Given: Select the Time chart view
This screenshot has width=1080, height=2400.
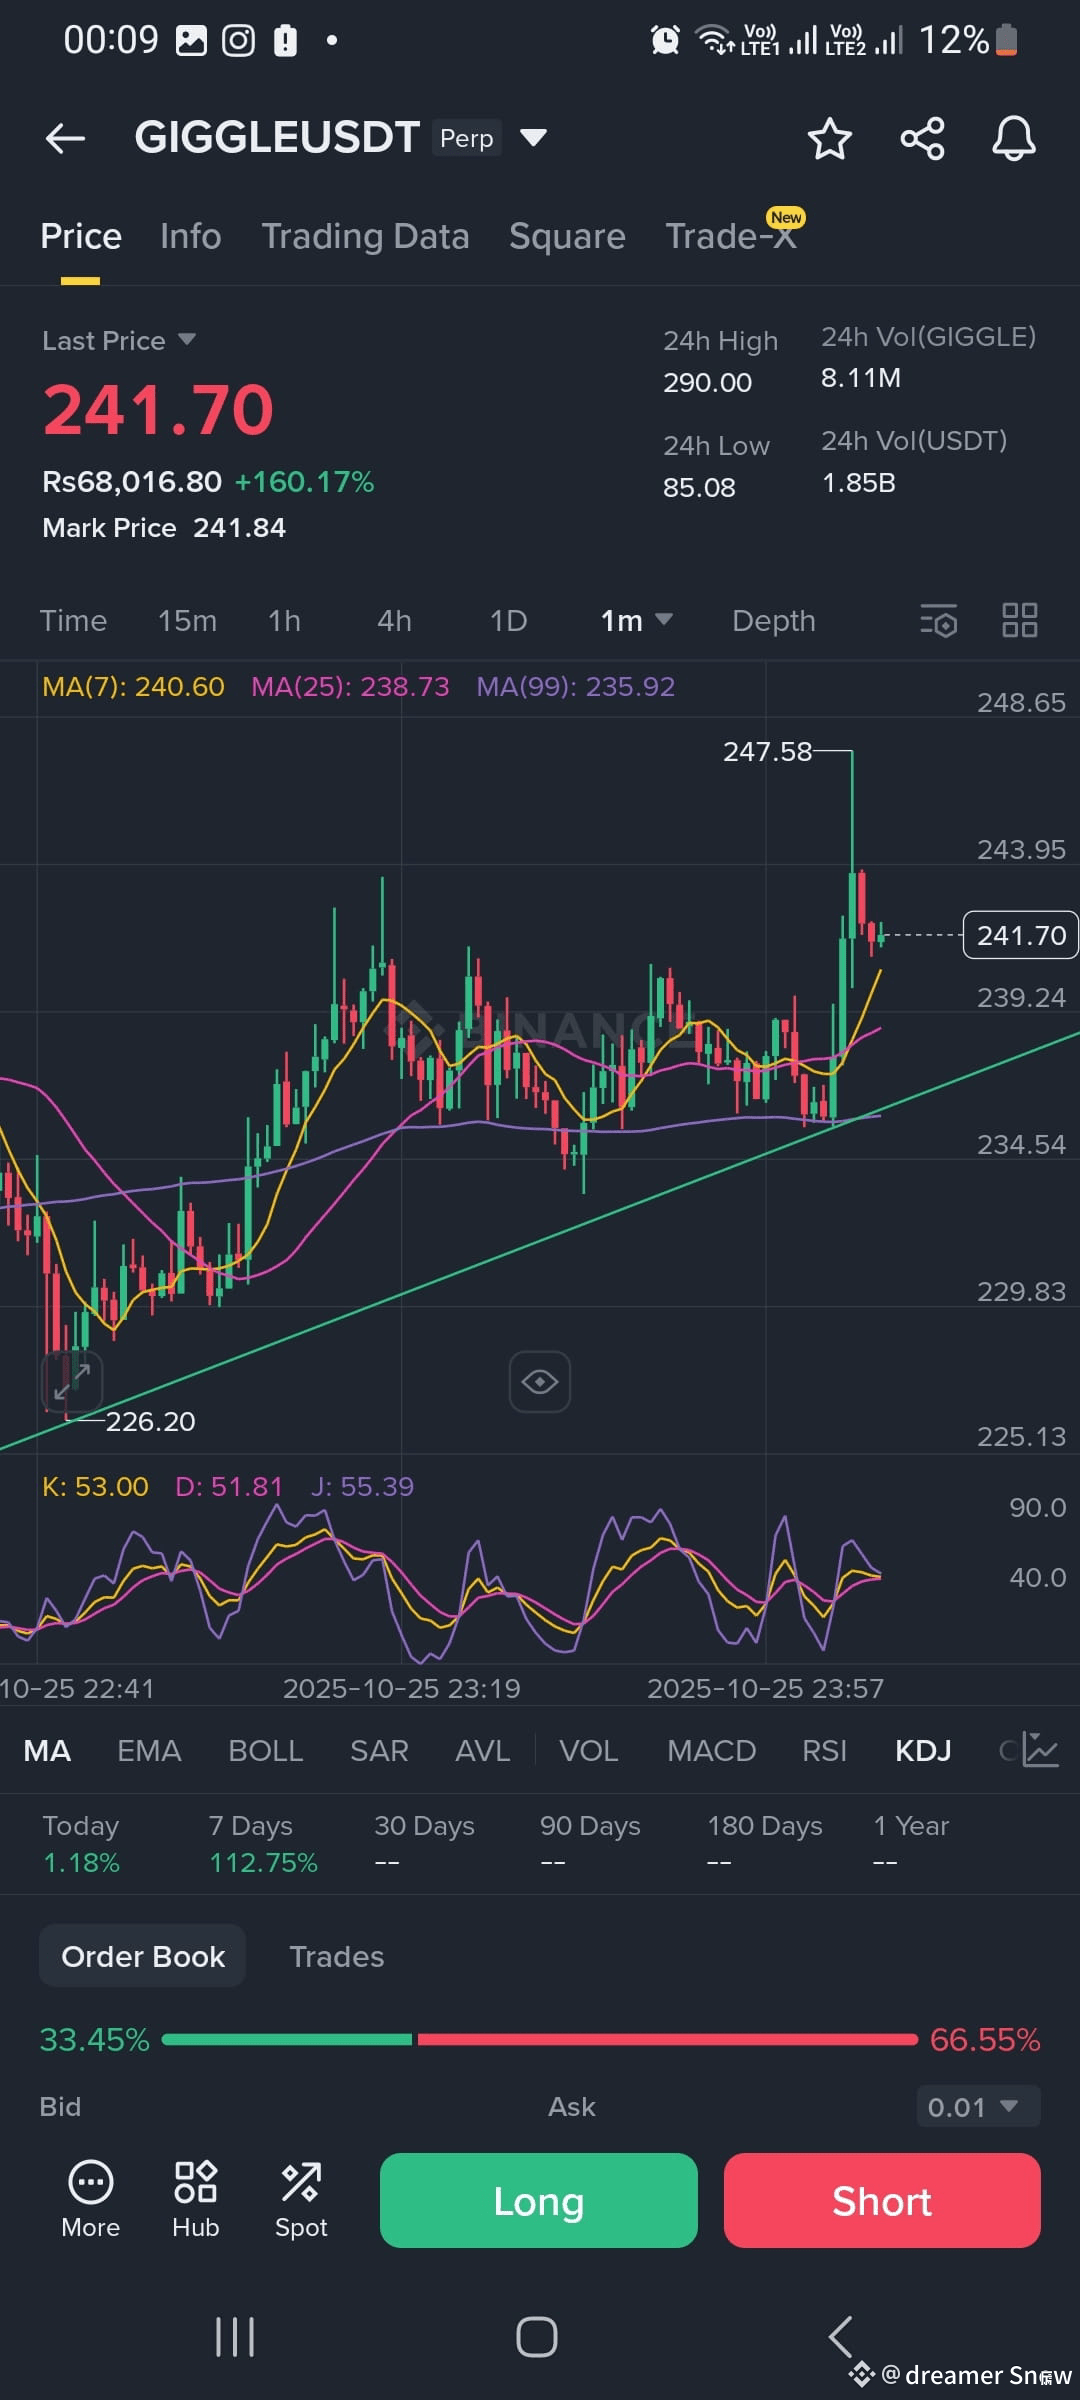Looking at the screenshot, I should (x=73, y=621).
